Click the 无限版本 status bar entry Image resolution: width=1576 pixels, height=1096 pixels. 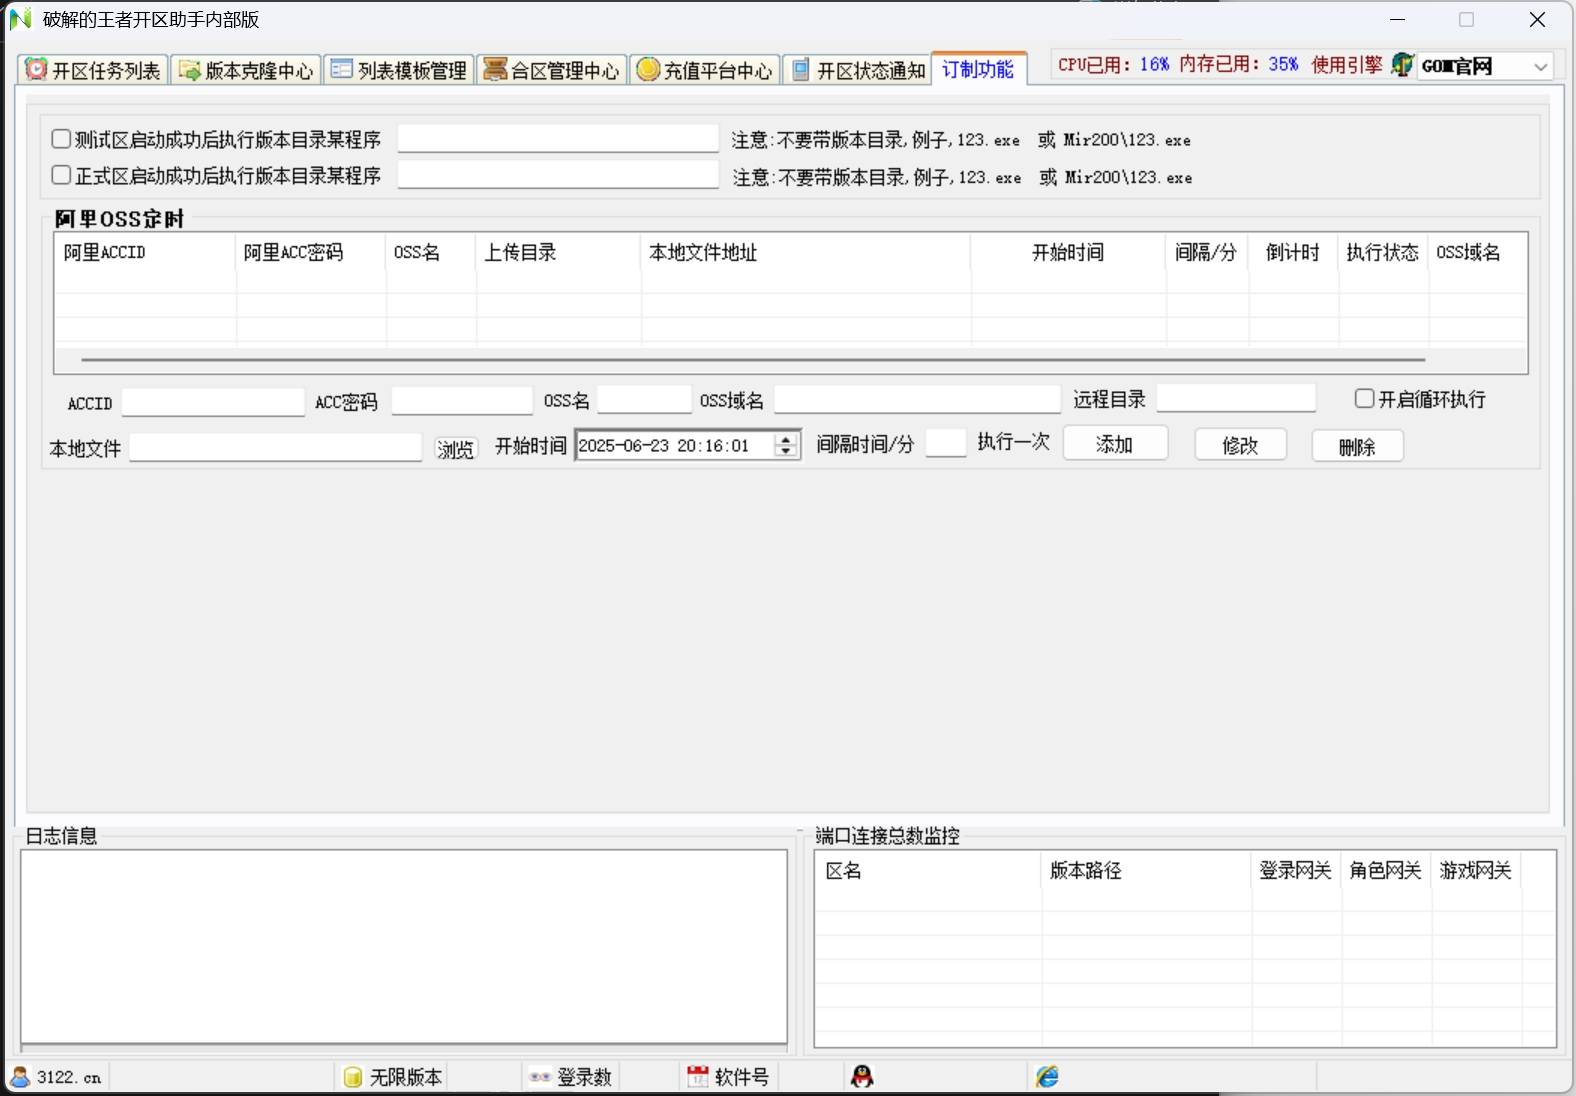(x=406, y=1077)
